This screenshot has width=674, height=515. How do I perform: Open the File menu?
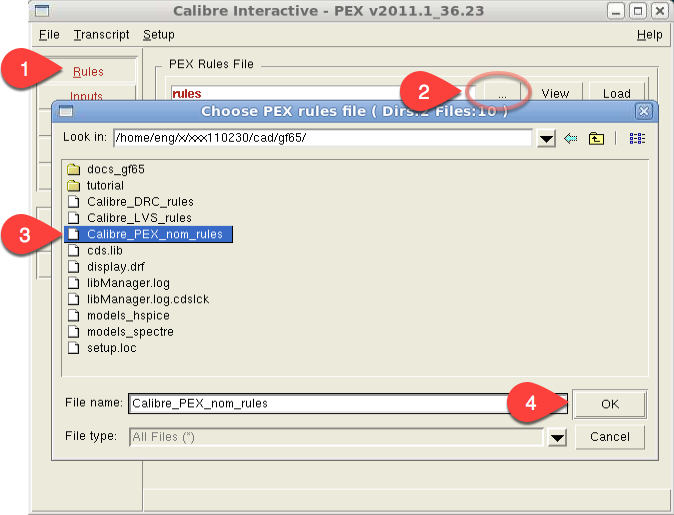click(48, 34)
